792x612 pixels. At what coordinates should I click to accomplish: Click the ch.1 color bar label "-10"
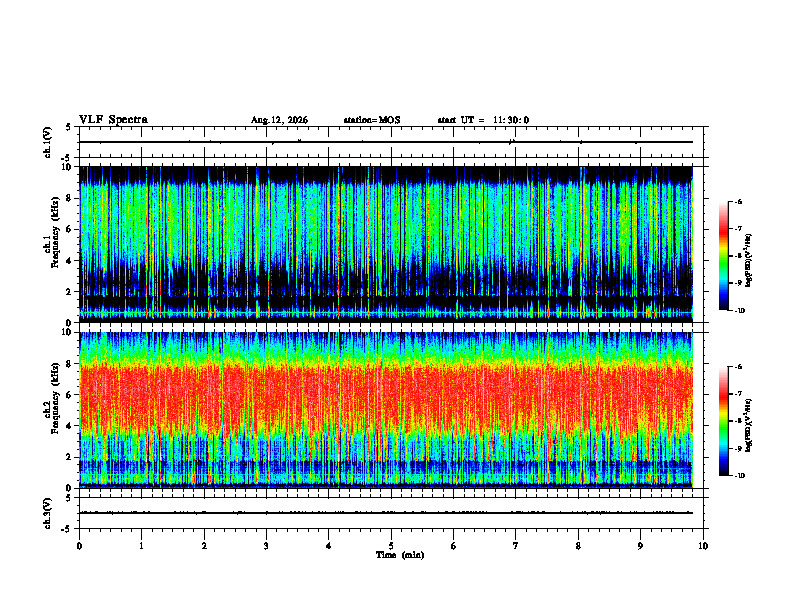point(740,311)
